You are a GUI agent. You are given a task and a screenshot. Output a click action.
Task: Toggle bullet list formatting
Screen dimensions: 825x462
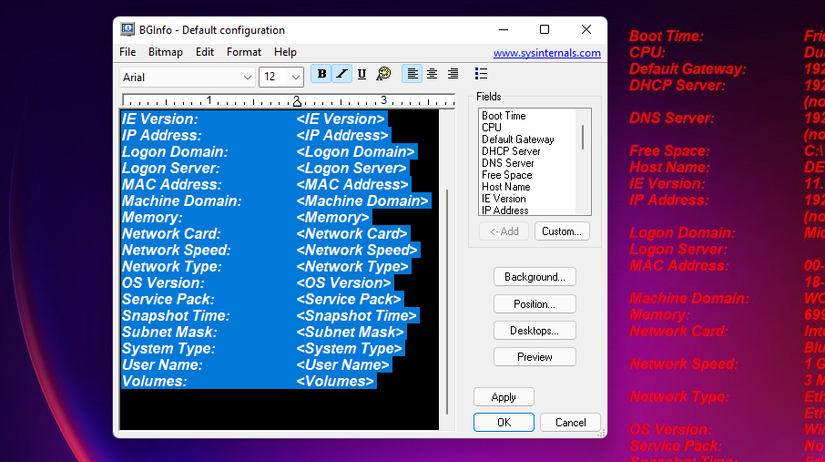pos(480,74)
